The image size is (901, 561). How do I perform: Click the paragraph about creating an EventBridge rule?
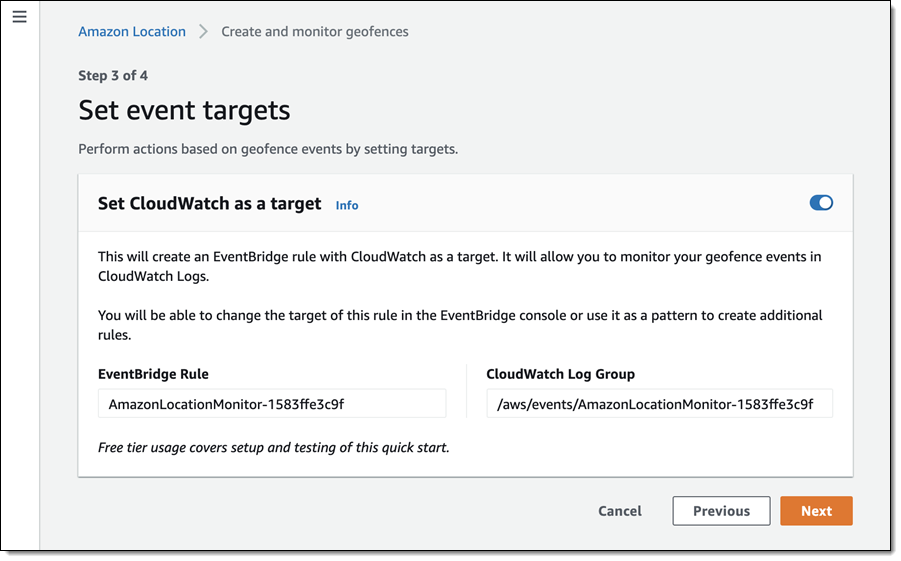[x=460, y=266]
